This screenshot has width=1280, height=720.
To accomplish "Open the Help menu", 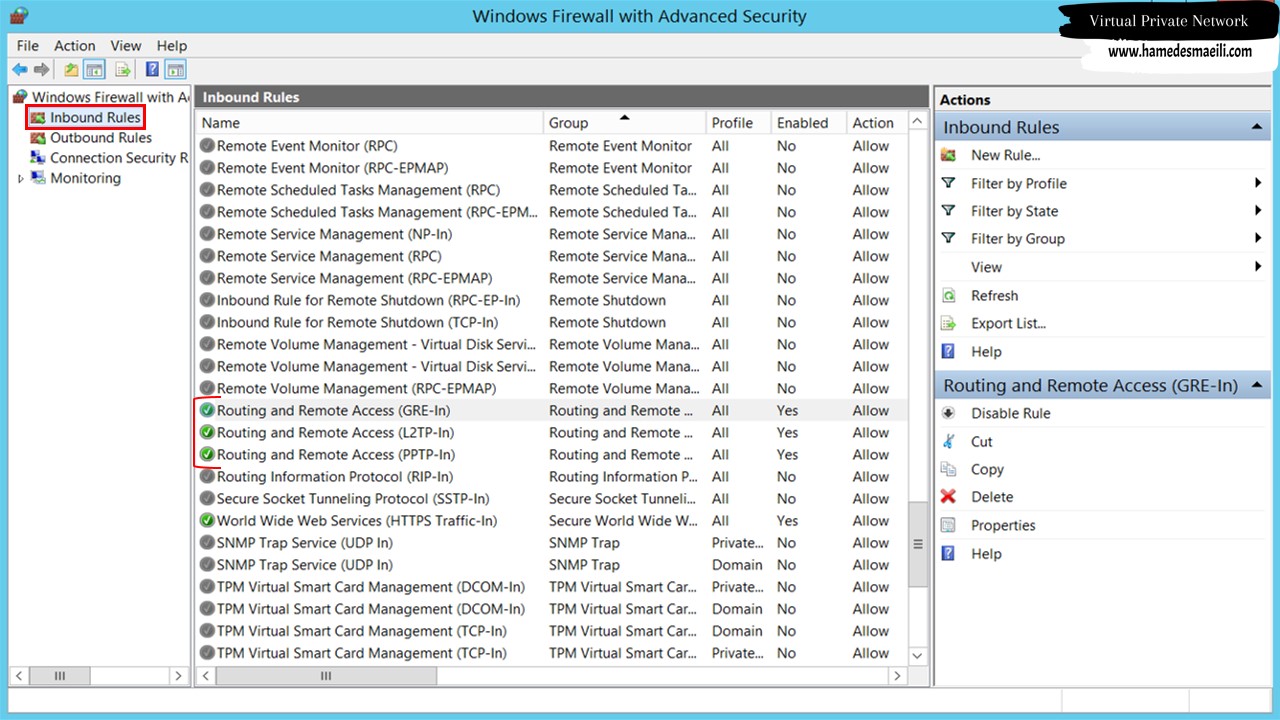I will click(172, 45).
